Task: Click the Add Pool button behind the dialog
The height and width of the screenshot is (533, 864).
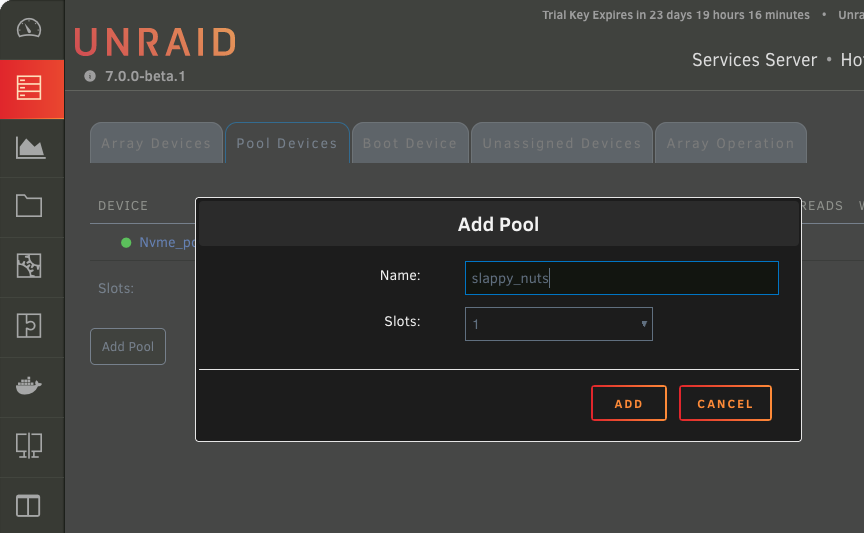Action: 128,347
